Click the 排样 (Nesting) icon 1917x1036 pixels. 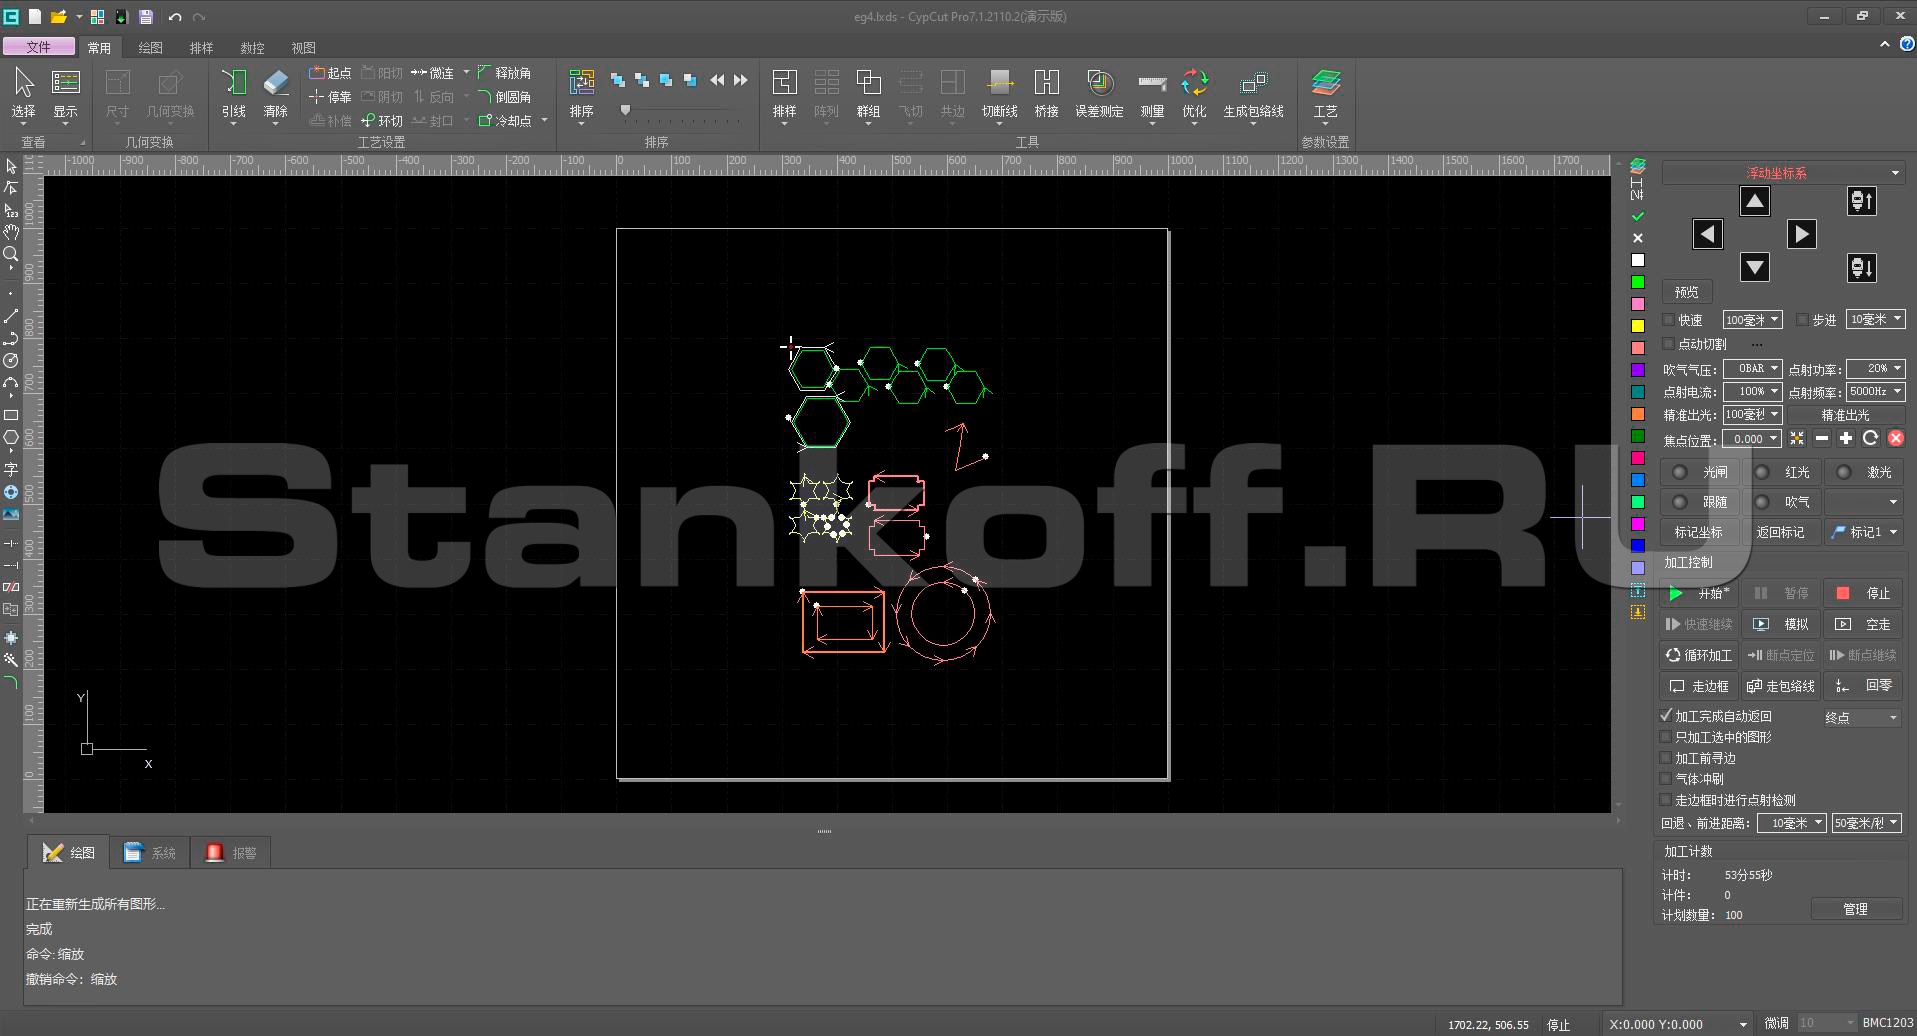point(785,94)
